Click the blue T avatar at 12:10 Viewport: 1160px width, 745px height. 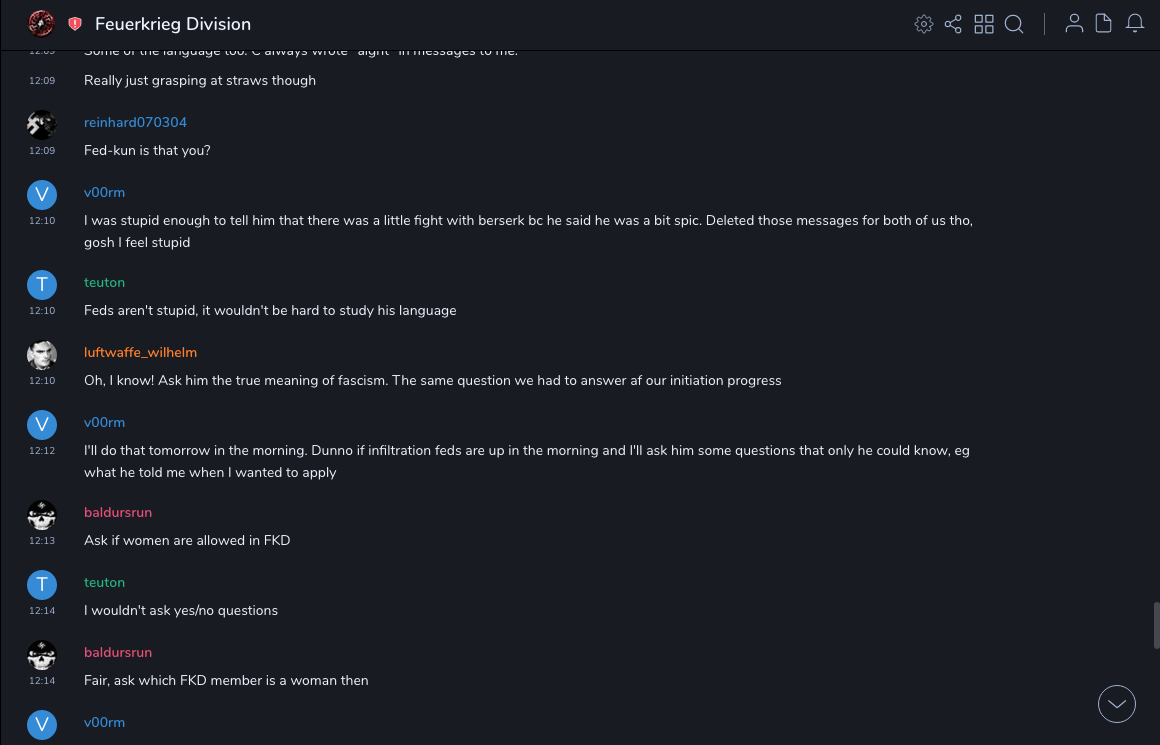[41, 285]
